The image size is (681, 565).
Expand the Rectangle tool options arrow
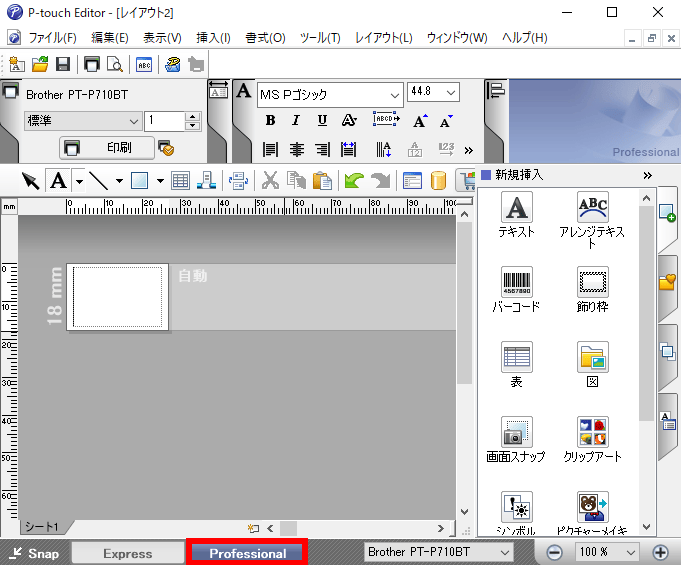click(160, 181)
